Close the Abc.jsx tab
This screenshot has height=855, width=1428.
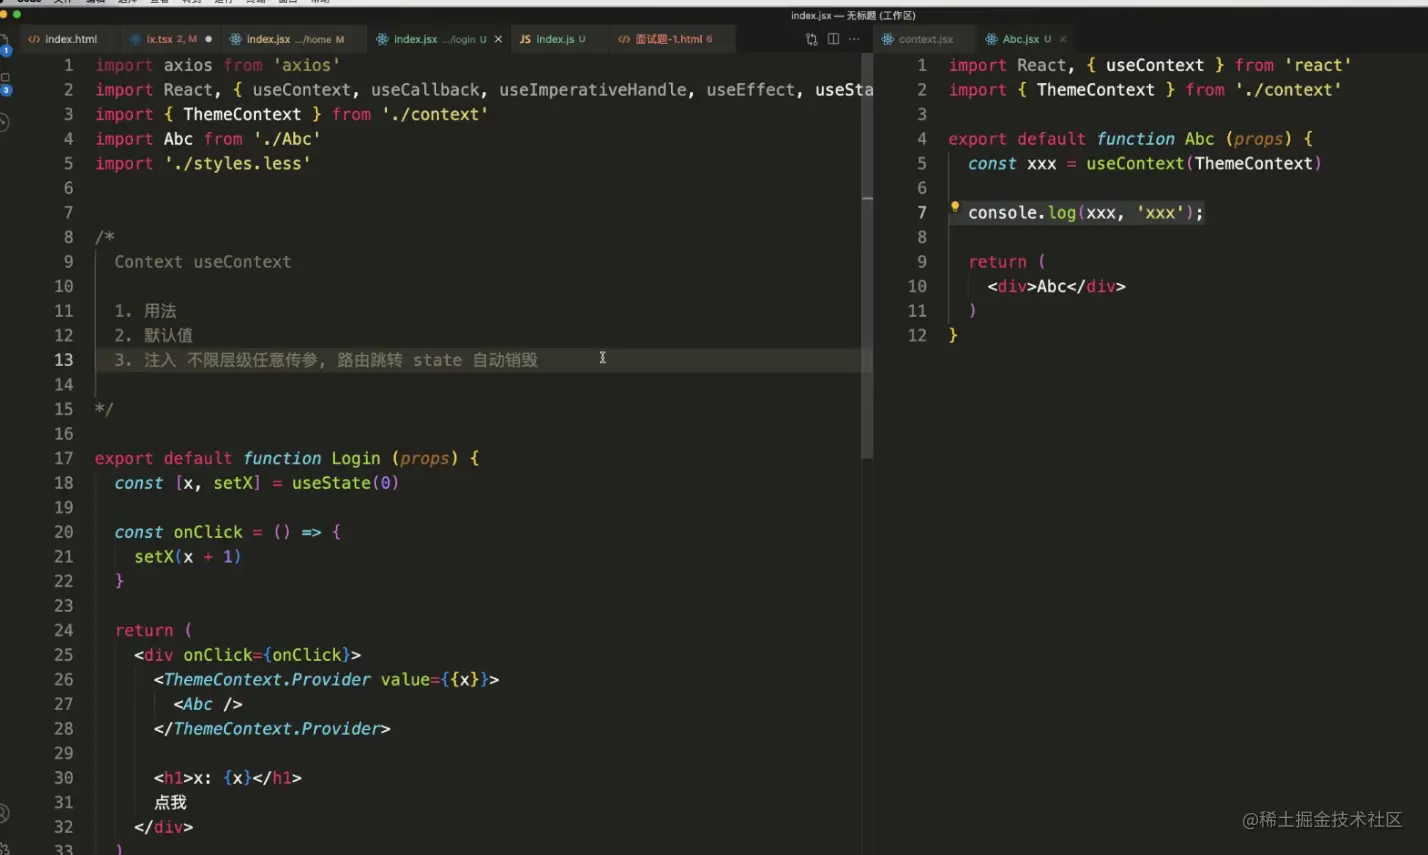point(1063,39)
